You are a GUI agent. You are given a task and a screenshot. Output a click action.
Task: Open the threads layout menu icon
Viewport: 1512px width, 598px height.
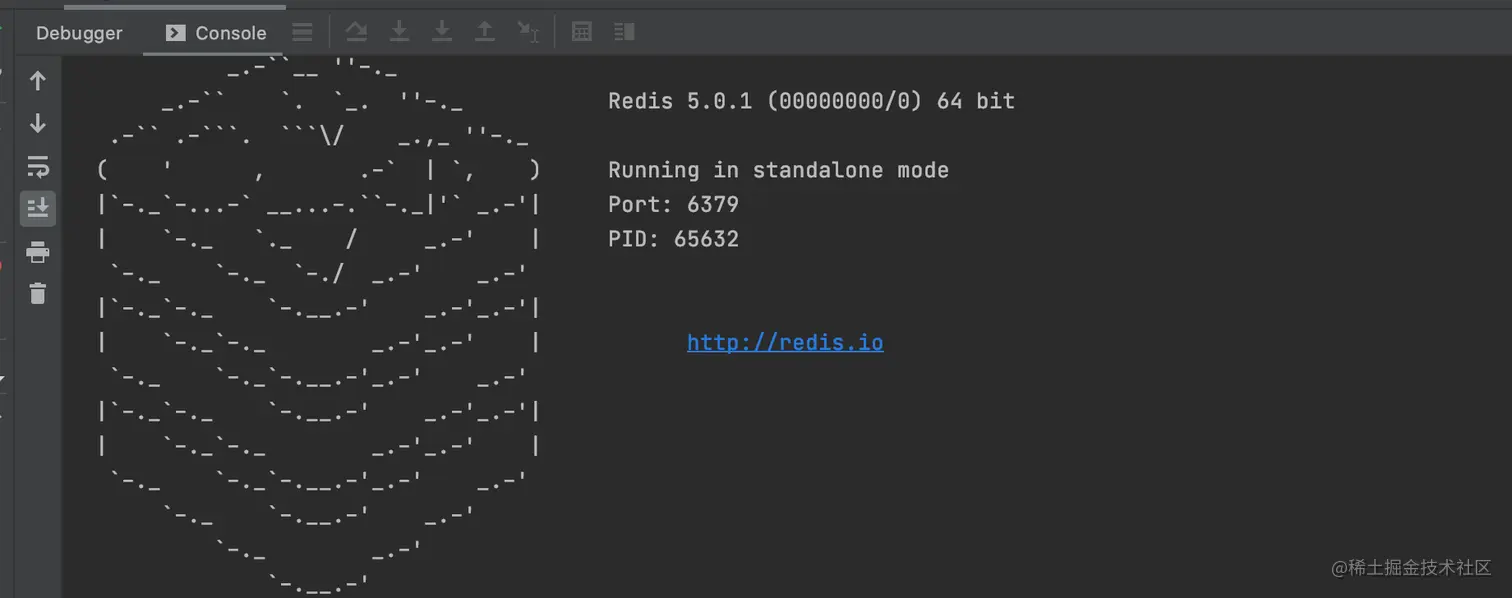tap(302, 33)
